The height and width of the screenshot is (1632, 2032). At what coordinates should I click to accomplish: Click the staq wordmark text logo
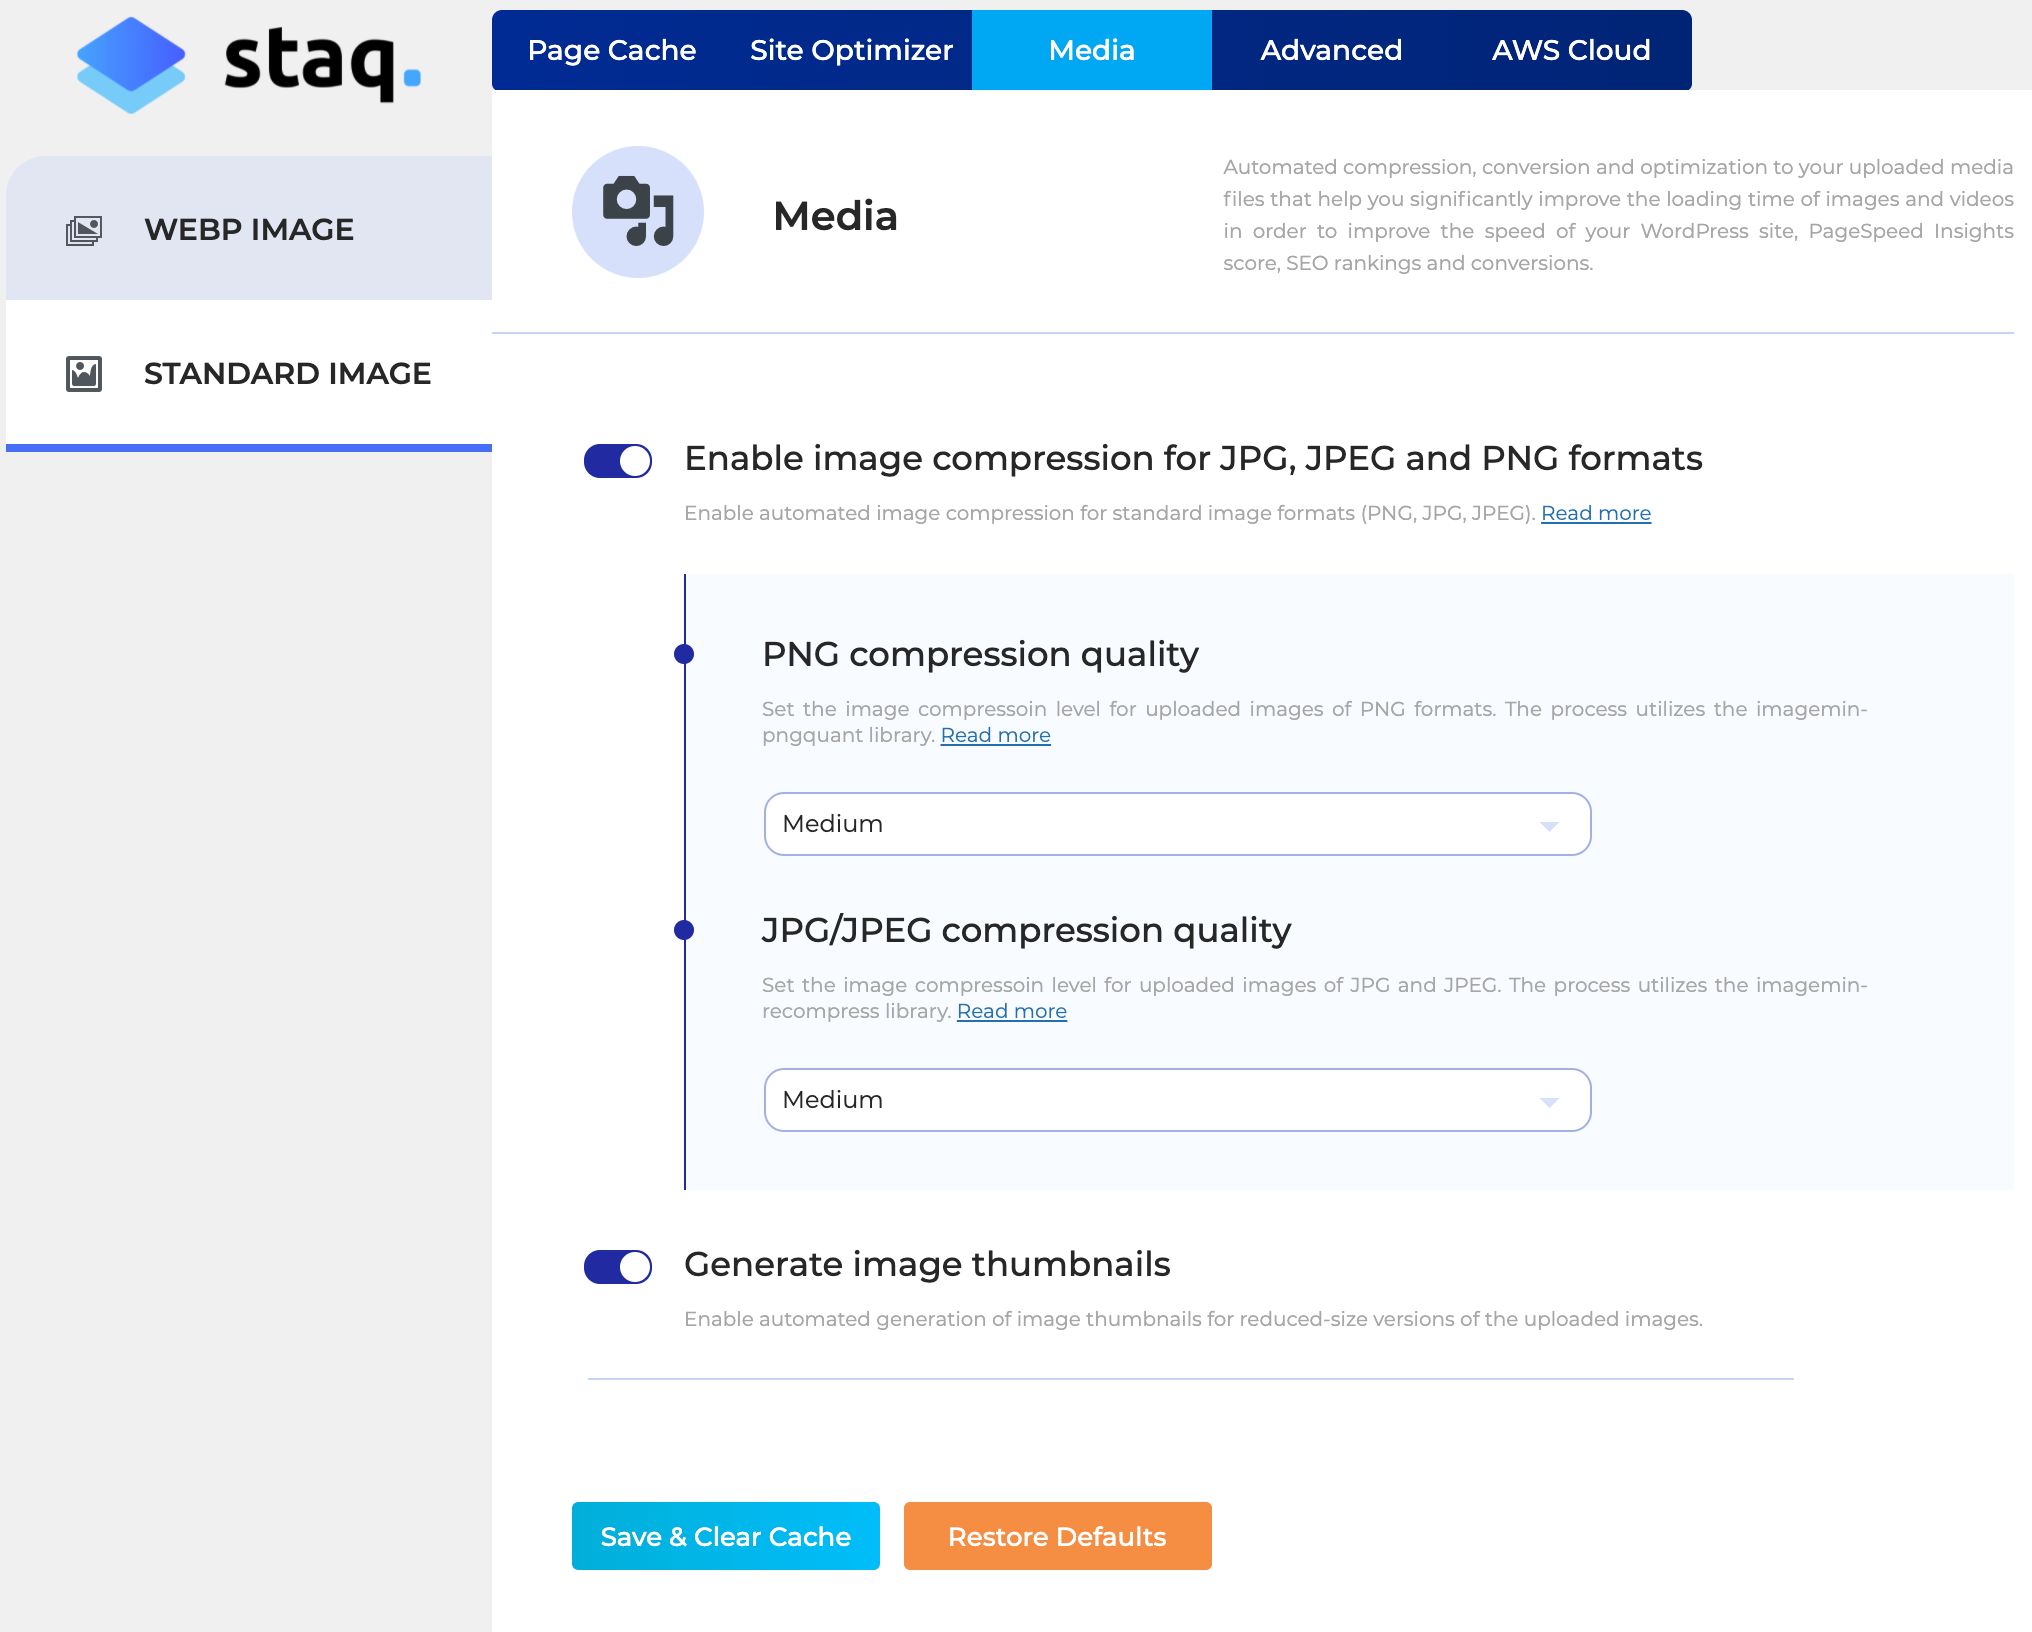point(321,63)
